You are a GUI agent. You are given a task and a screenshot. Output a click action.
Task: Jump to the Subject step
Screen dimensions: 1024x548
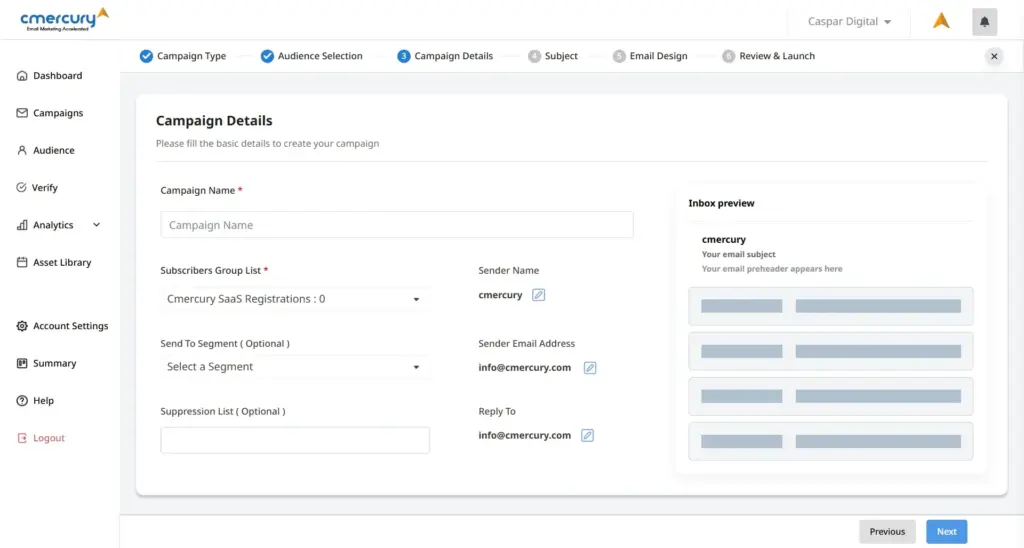[x=561, y=56]
